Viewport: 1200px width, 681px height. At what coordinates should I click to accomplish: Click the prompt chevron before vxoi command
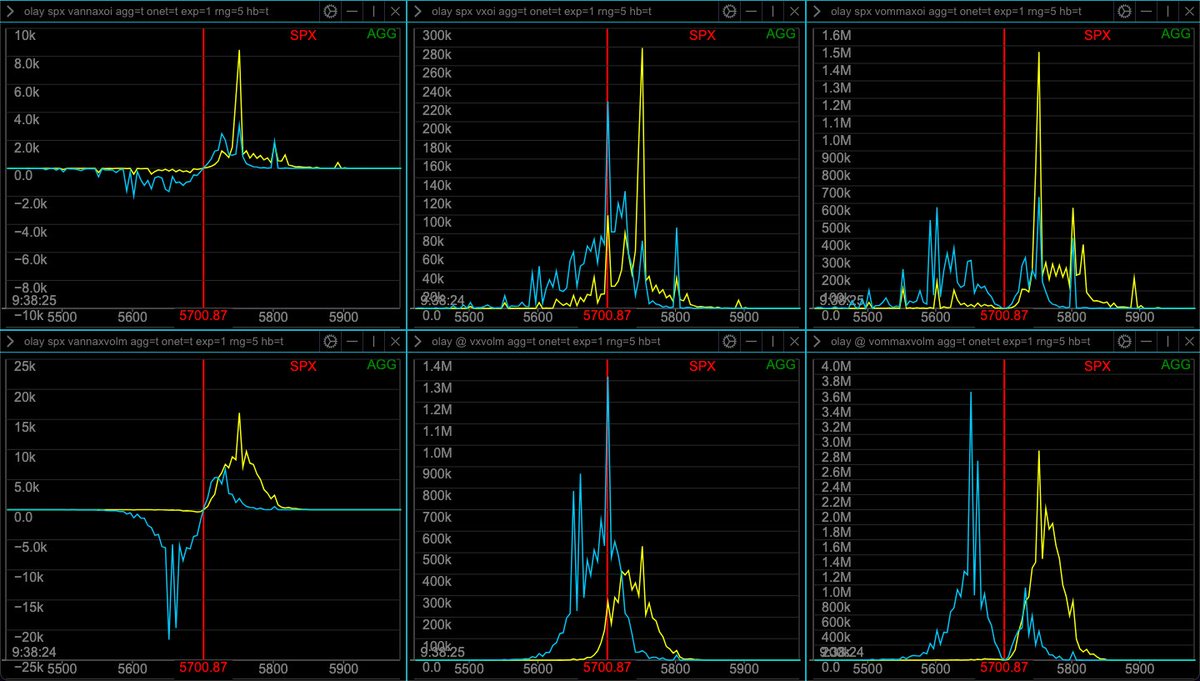click(x=418, y=12)
